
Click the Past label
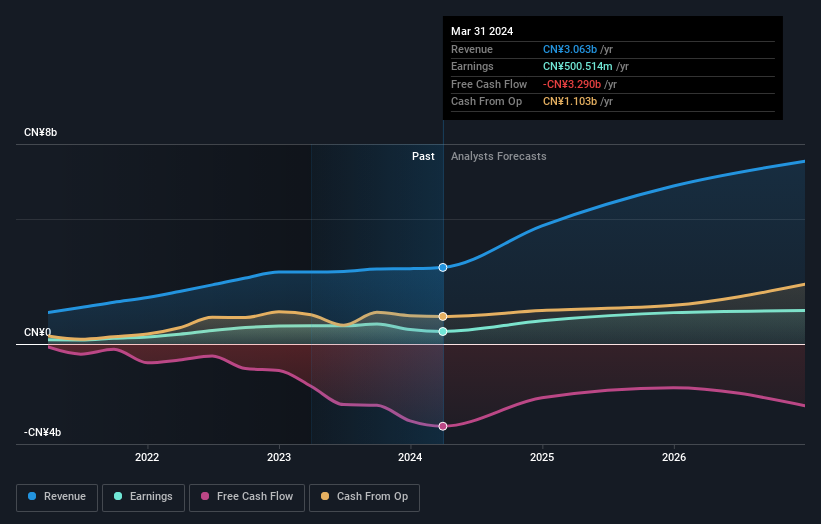click(x=423, y=156)
